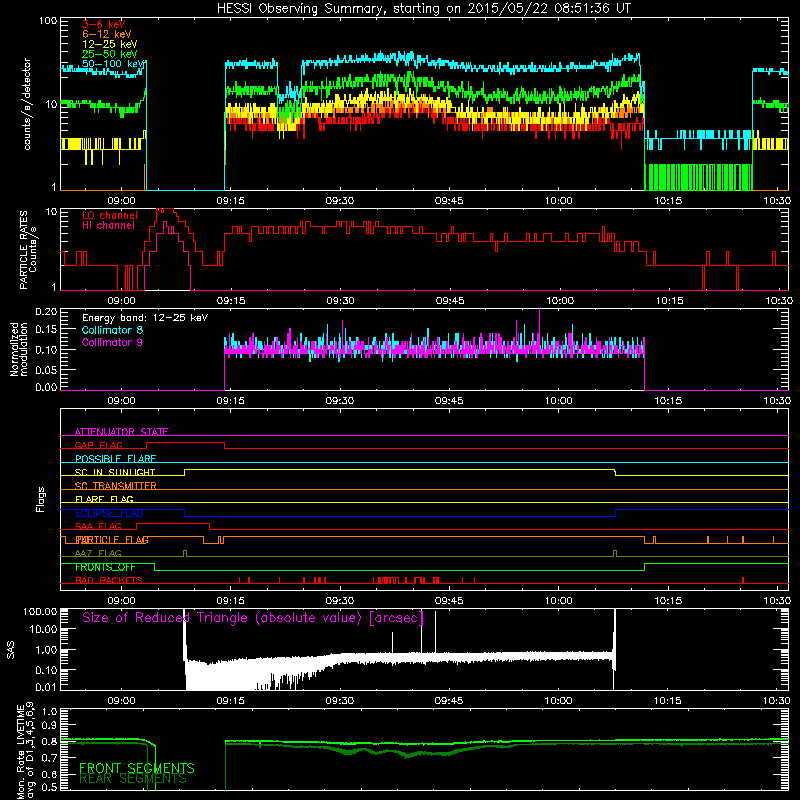The image size is (800, 800).
Task: Click the 10:30 tick under the Flags panel
Action: pyautogui.click(x=777, y=601)
